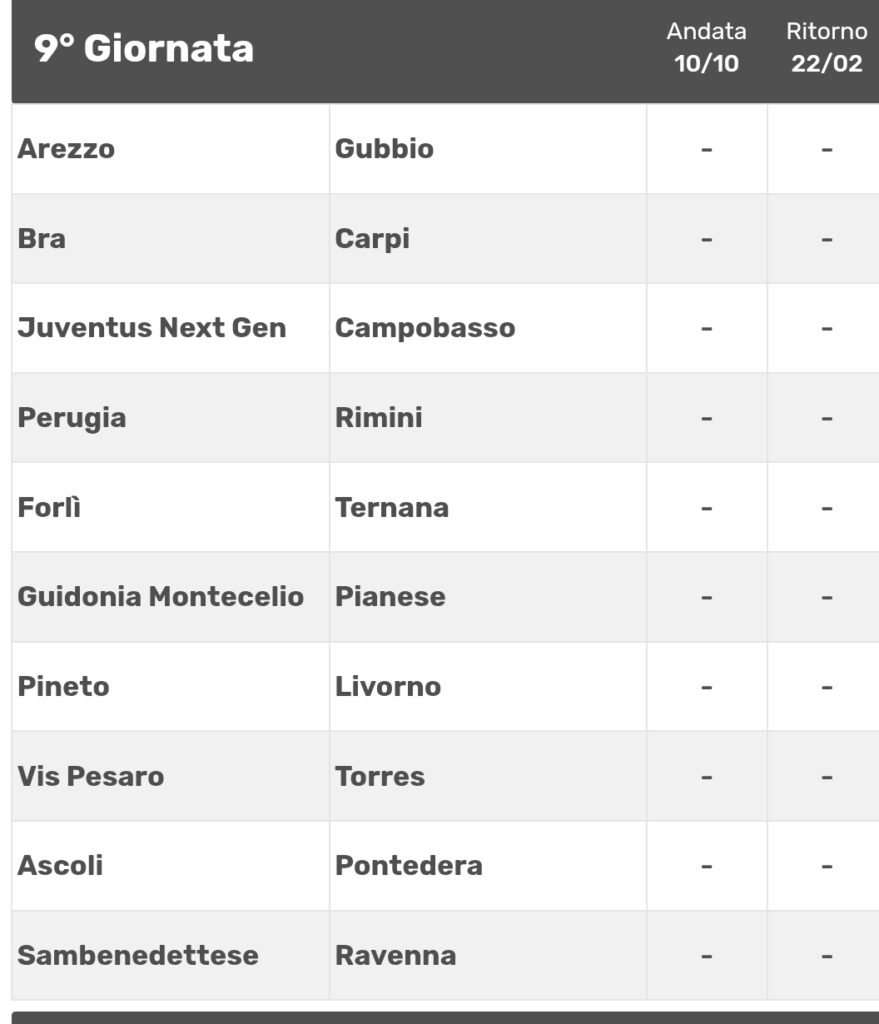The width and height of the screenshot is (879, 1024).
Task: Click the Ternana team name
Action: pyautogui.click(x=392, y=507)
